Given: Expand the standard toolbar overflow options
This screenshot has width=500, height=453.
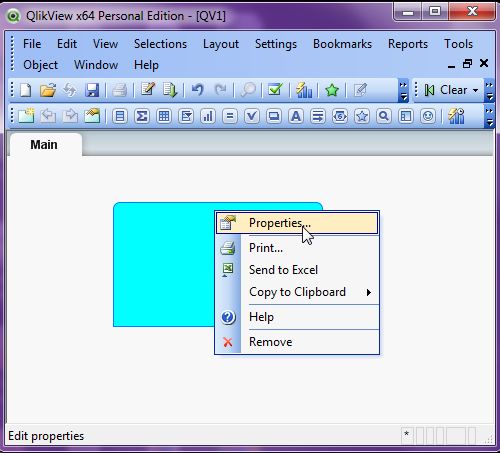Looking at the screenshot, I should click(403, 91).
